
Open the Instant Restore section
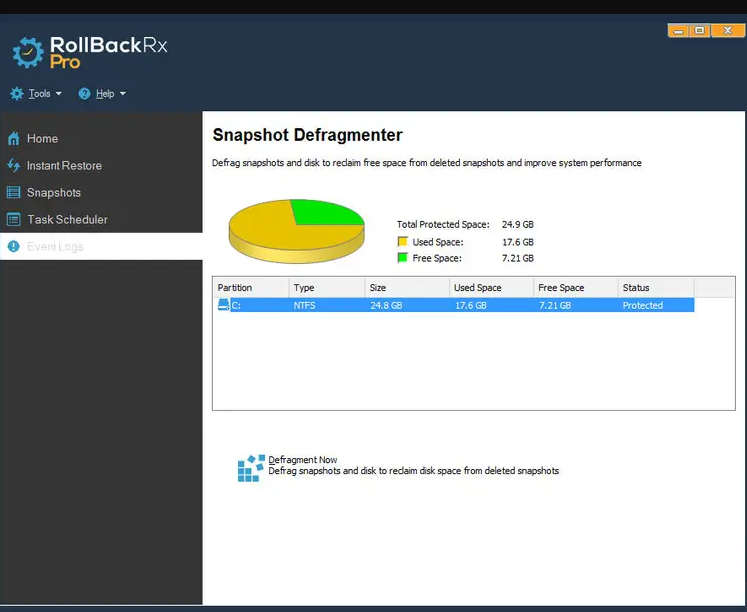click(x=101, y=165)
